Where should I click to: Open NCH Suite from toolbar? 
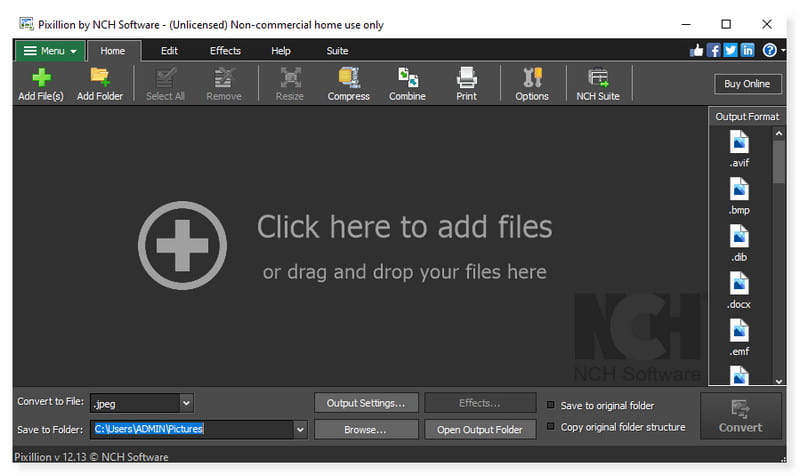[x=598, y=79]
